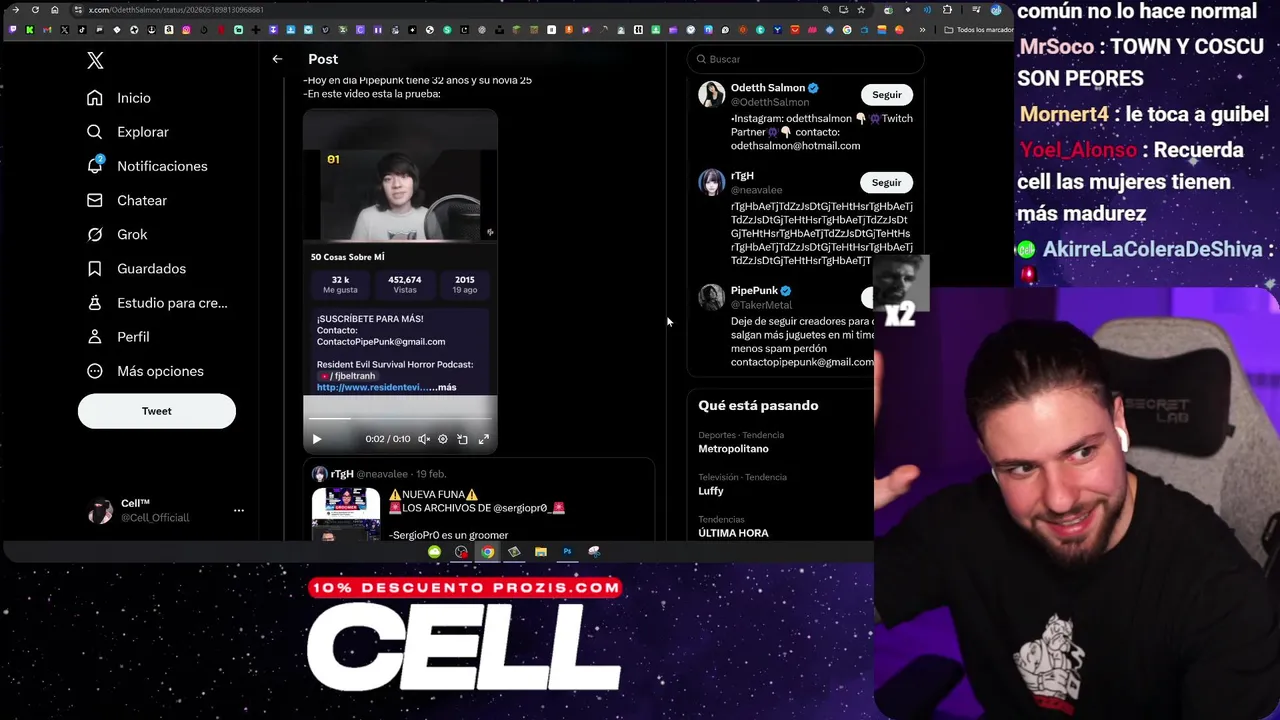Open Notificaciones in the sidebar

click(x=147, y=166)
